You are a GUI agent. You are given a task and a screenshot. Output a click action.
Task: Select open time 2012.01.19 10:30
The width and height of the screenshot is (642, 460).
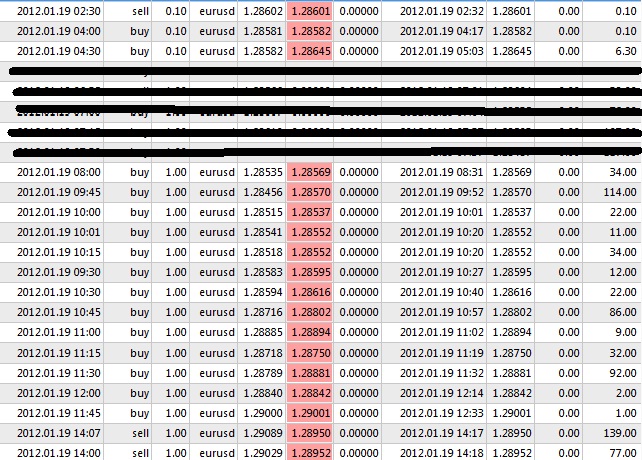[x=59, y=292]
